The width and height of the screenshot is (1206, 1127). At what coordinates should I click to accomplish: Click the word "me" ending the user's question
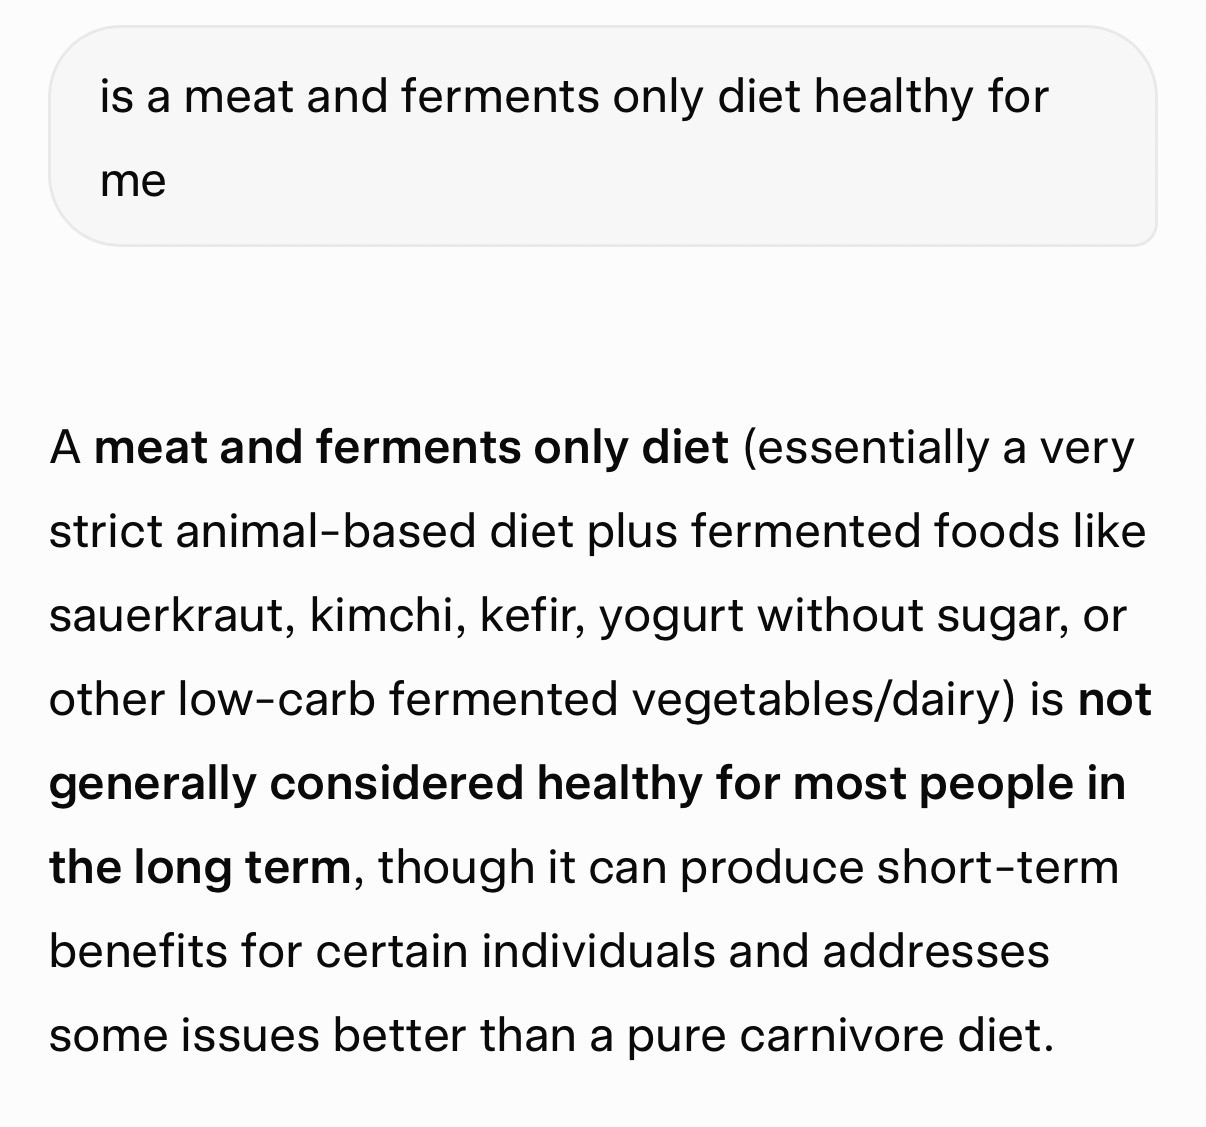click(133, 181)
